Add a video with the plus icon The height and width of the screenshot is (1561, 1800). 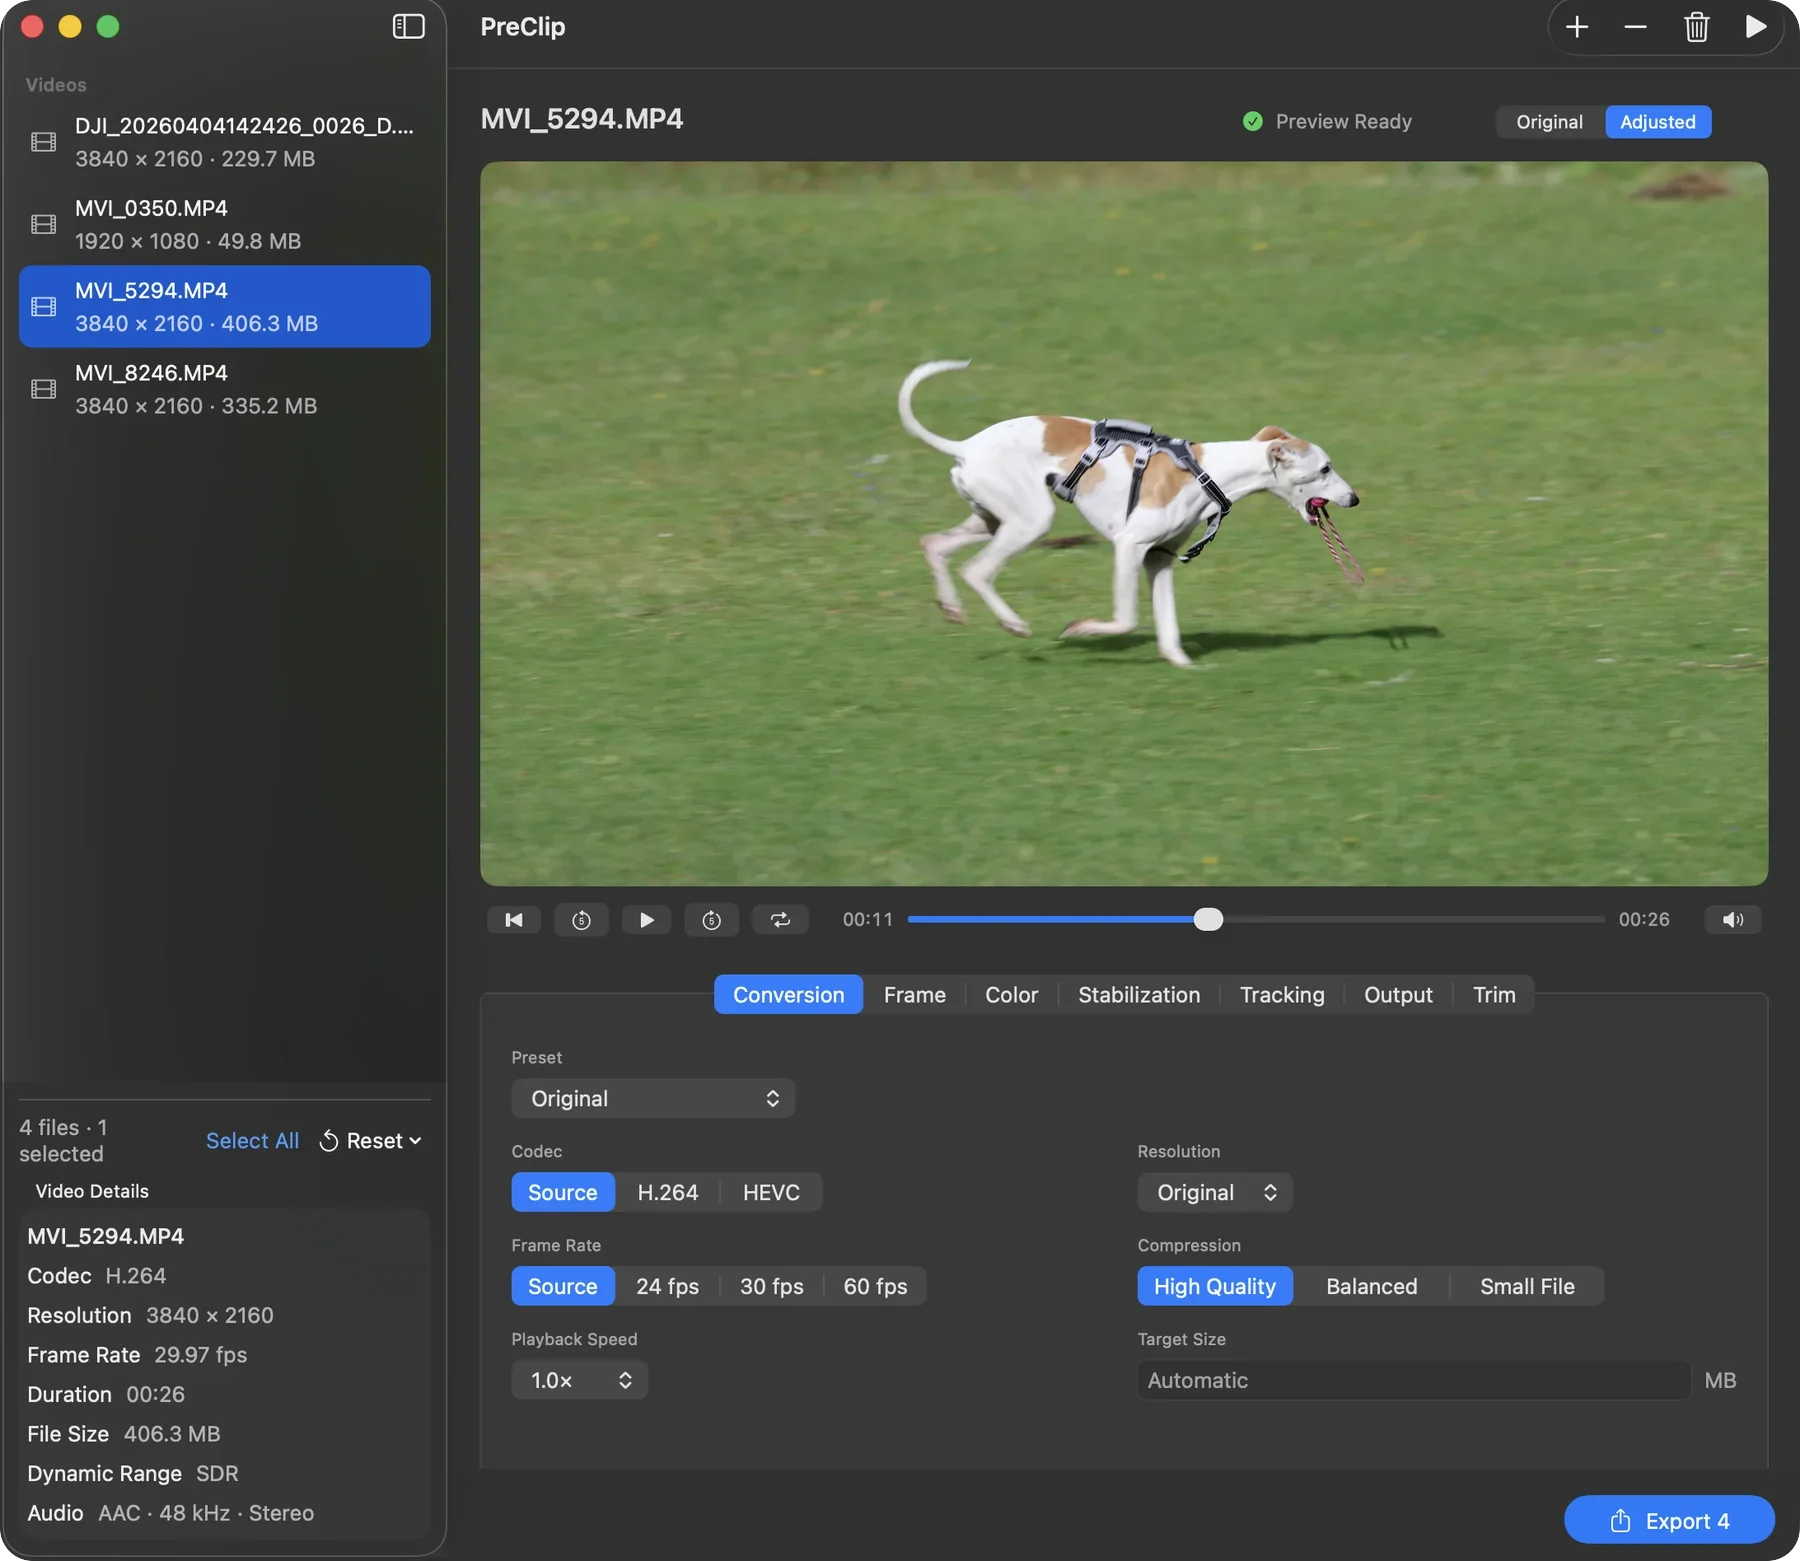[x=1577, y=27]
